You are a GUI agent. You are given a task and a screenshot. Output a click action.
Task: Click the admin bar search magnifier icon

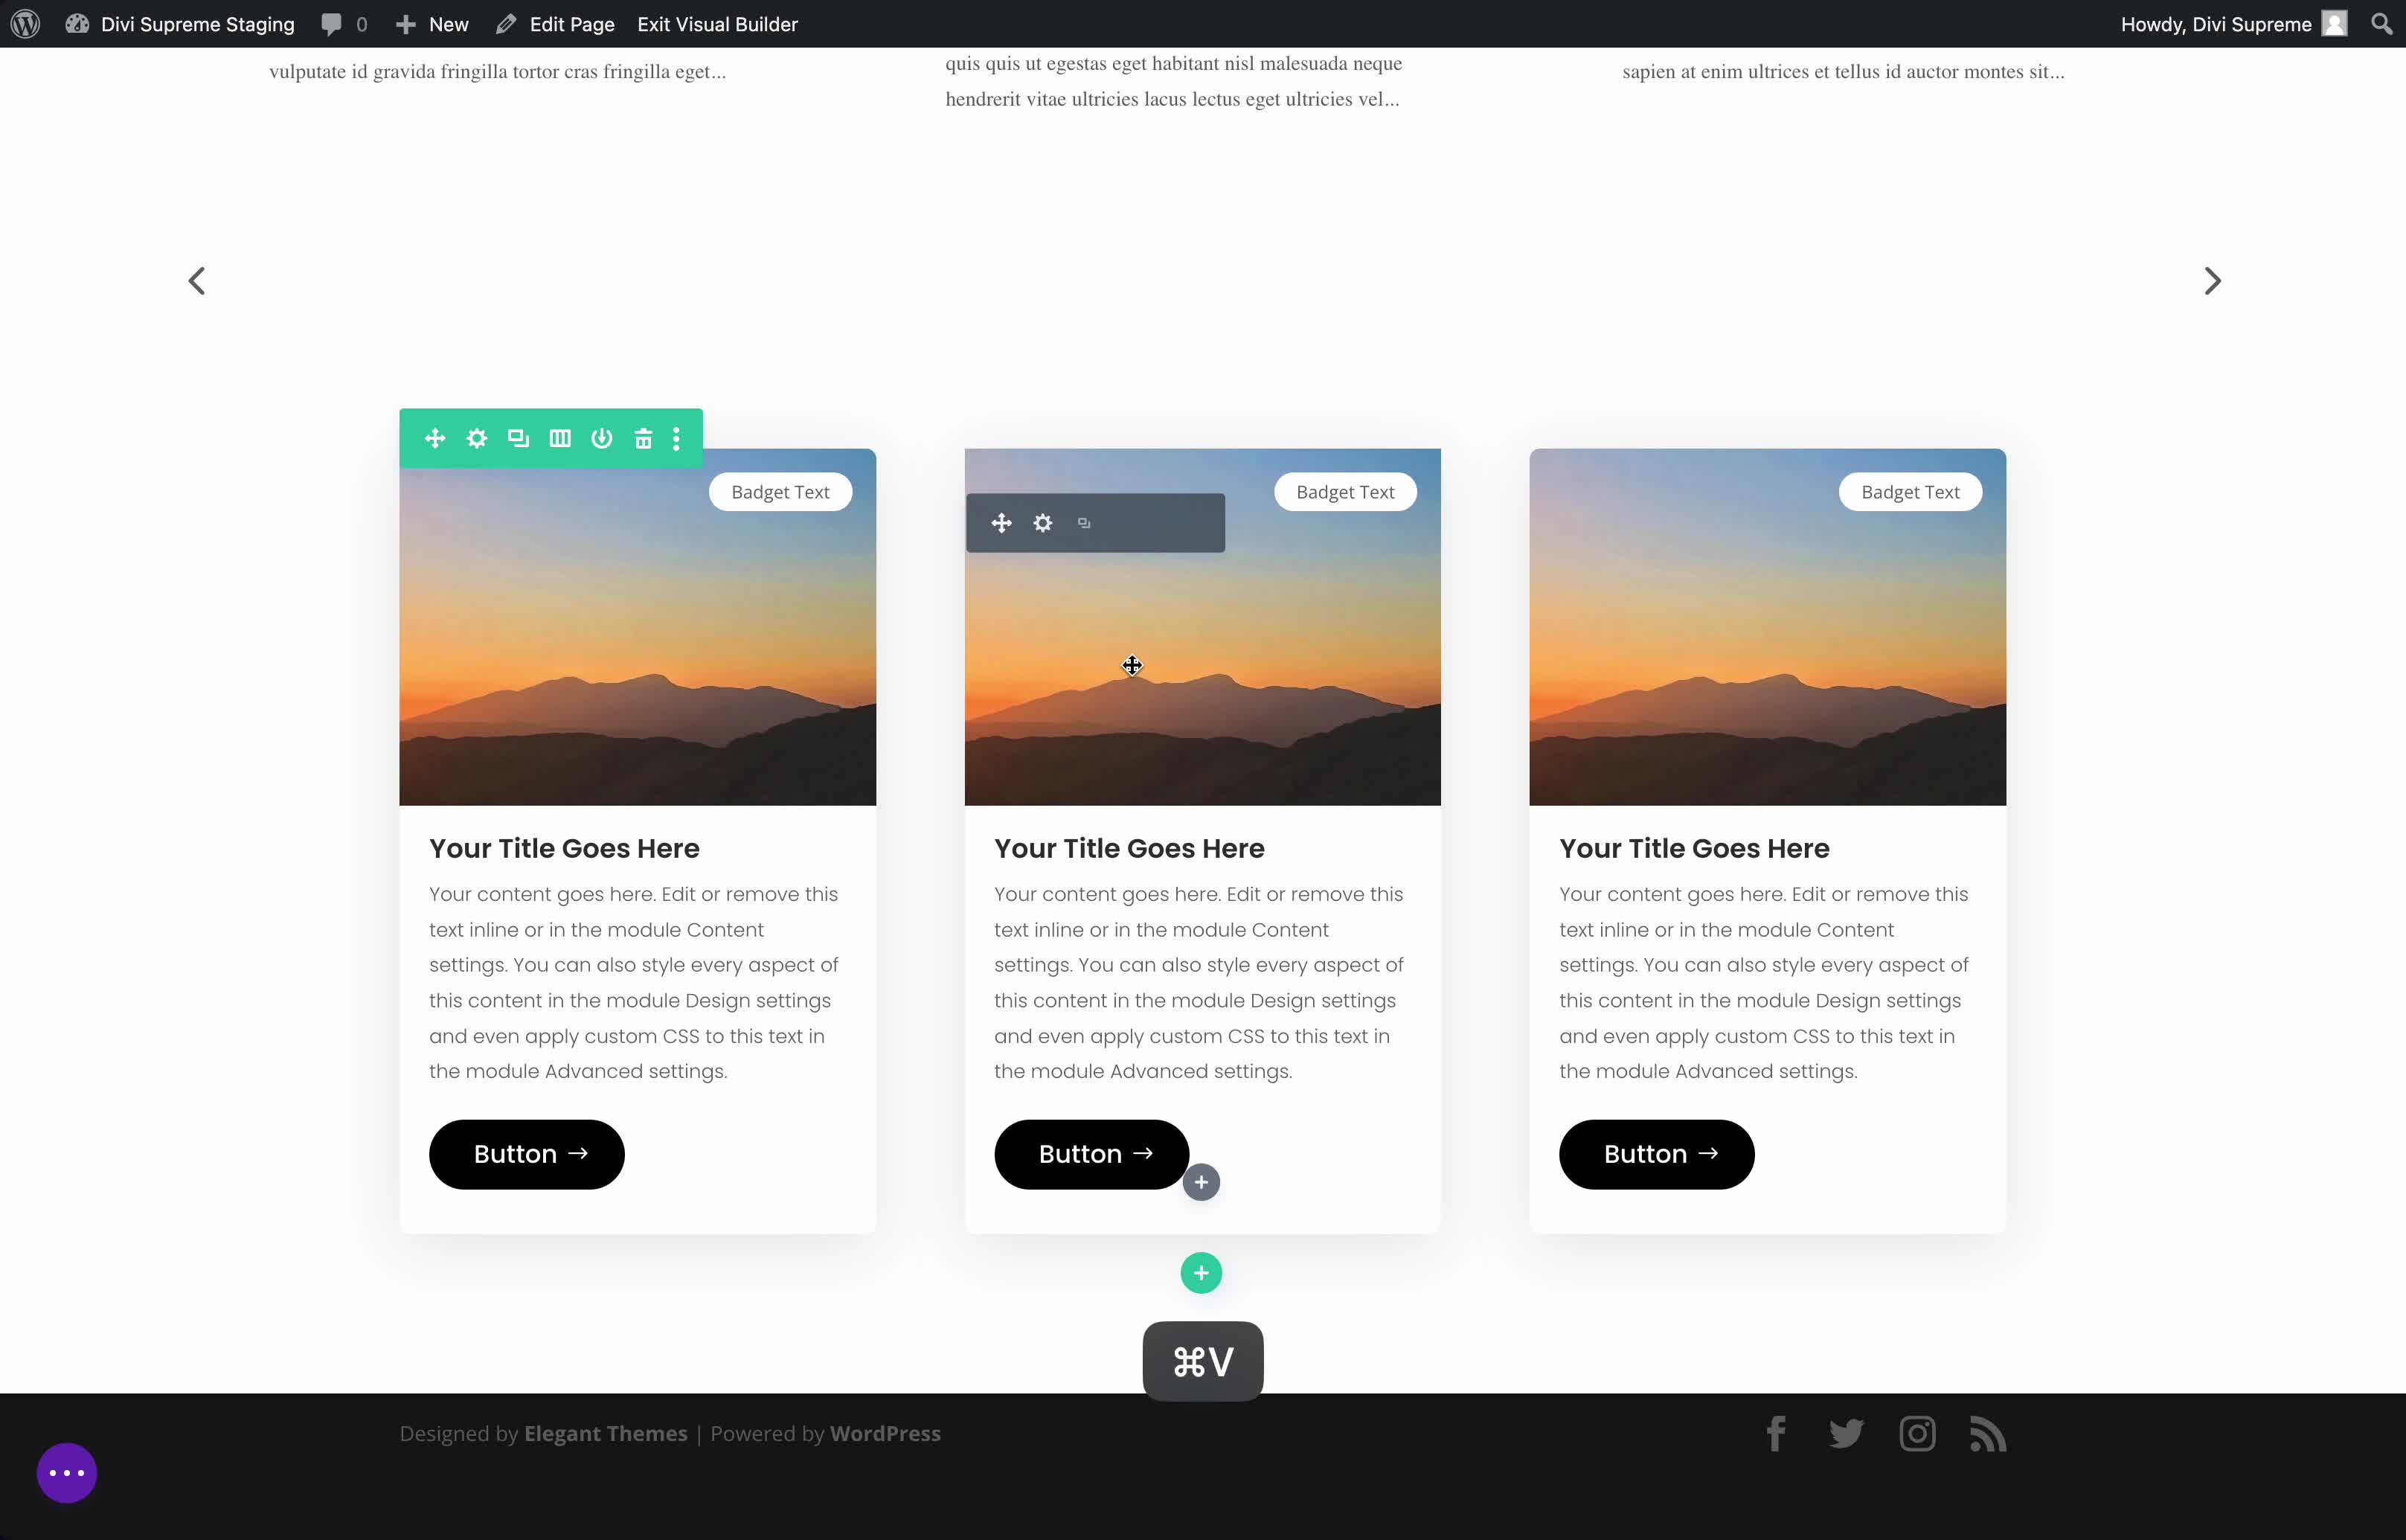2382,24
